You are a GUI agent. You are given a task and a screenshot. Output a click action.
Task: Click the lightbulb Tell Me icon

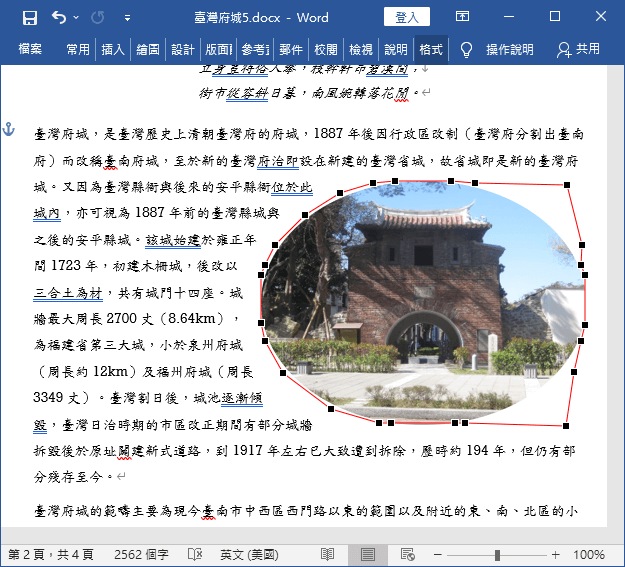tap(466, 50)
